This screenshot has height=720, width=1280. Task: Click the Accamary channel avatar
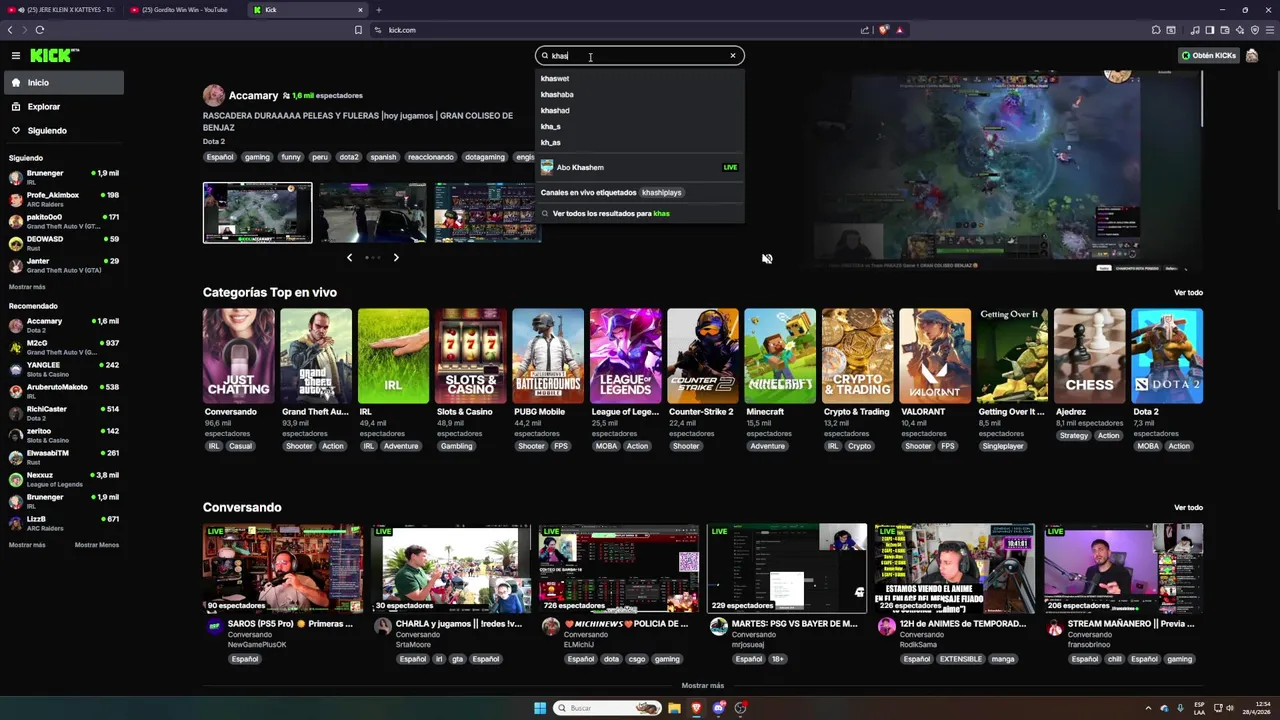coord(213,95)
